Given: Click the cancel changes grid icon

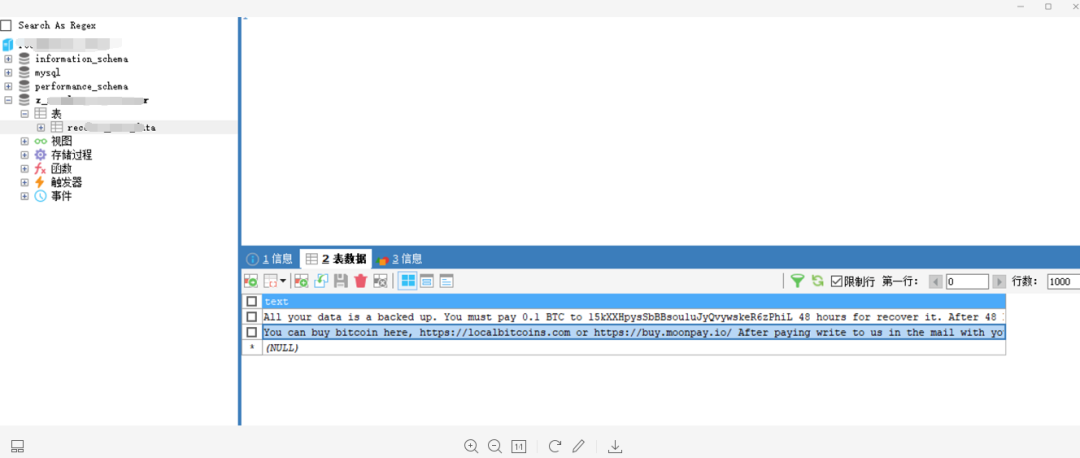Looking at the screenshot, I should (380, 281).
